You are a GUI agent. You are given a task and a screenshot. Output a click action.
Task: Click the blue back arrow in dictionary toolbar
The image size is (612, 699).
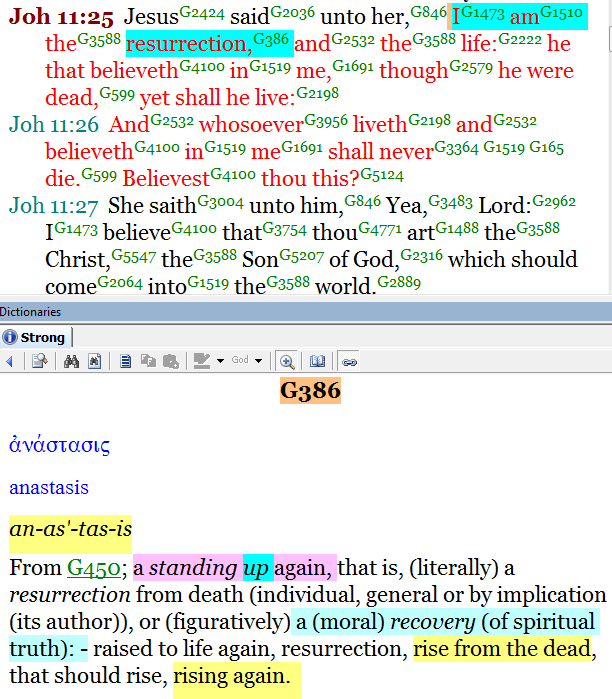tap(9, 362)
